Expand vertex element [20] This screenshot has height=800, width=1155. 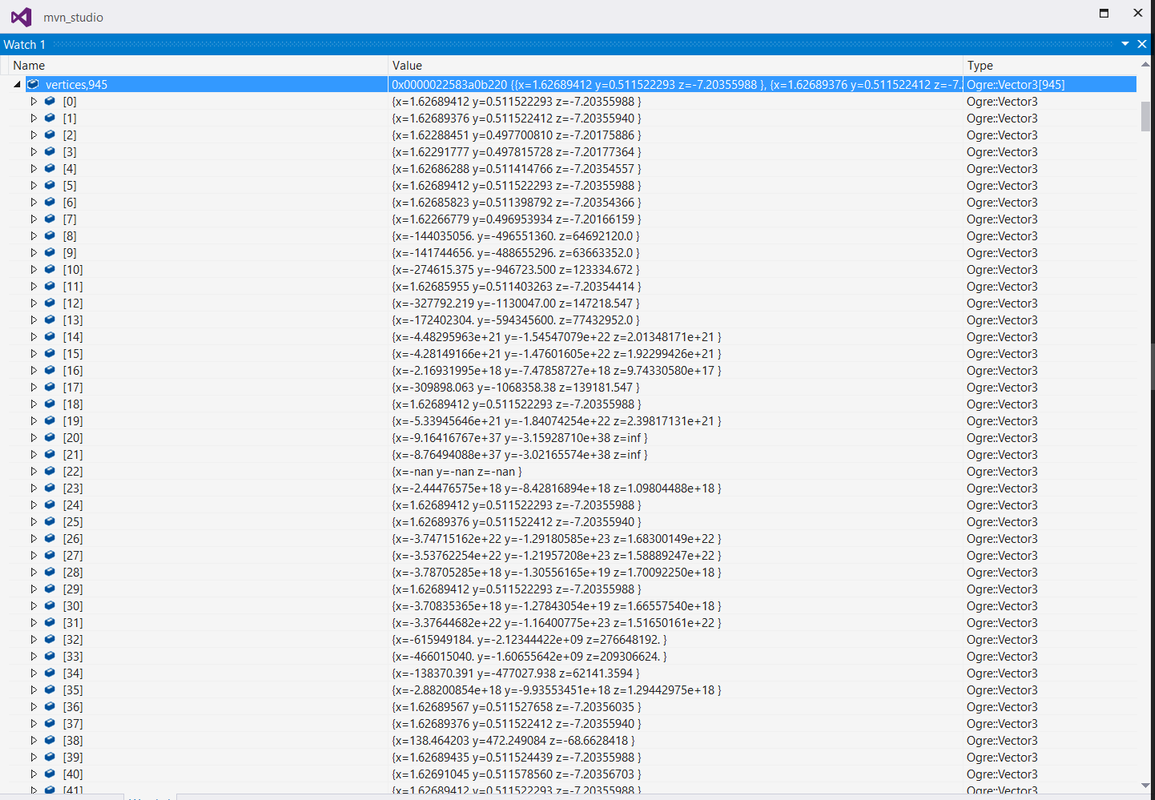(33, 438)
